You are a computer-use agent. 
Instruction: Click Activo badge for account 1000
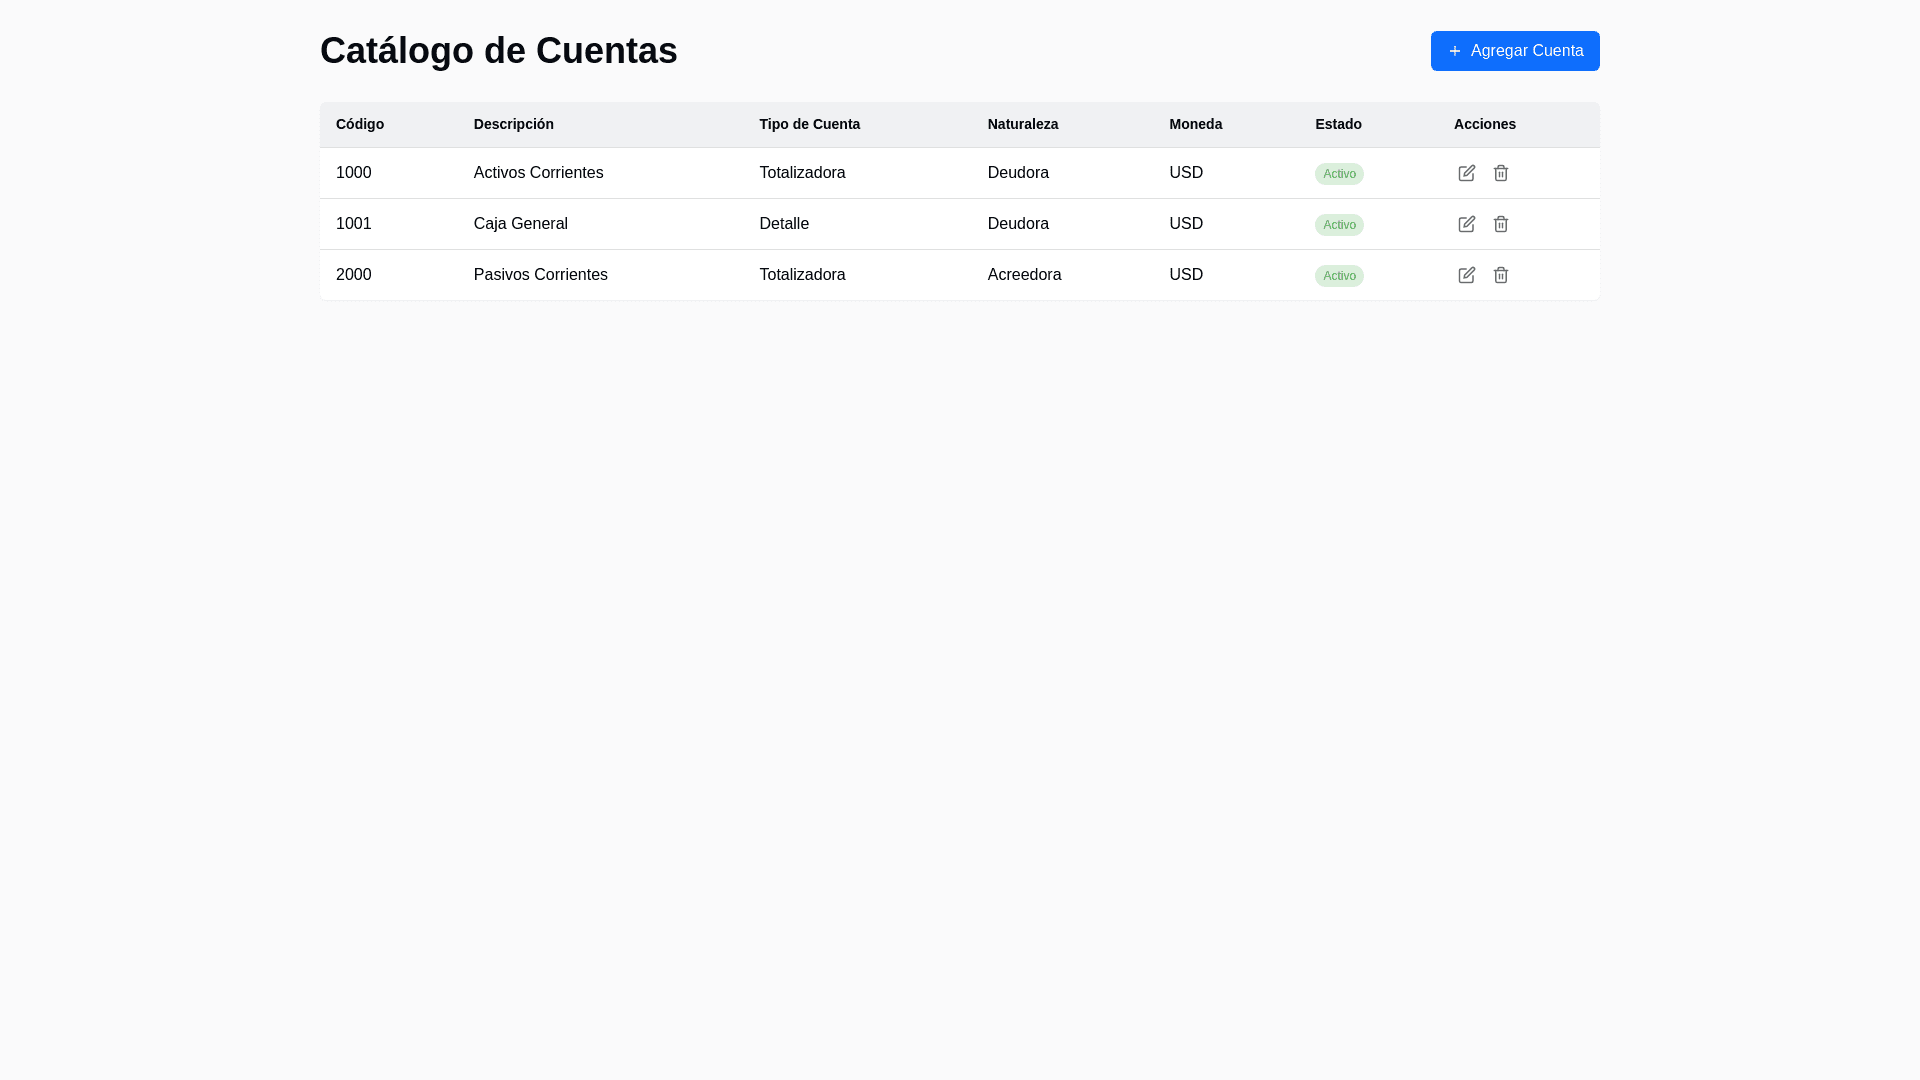click(x=1339, y=174)
